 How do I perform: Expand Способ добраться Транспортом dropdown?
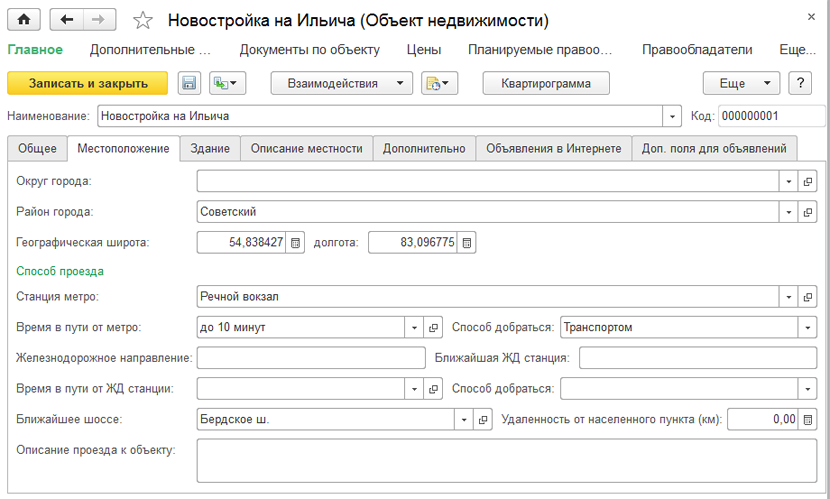click(x=807, y=327)
